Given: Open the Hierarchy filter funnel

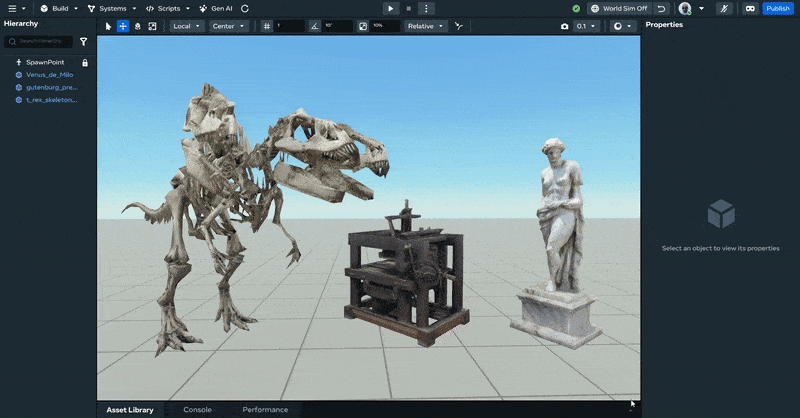Looking at the screenshot, I should (84, 42).
